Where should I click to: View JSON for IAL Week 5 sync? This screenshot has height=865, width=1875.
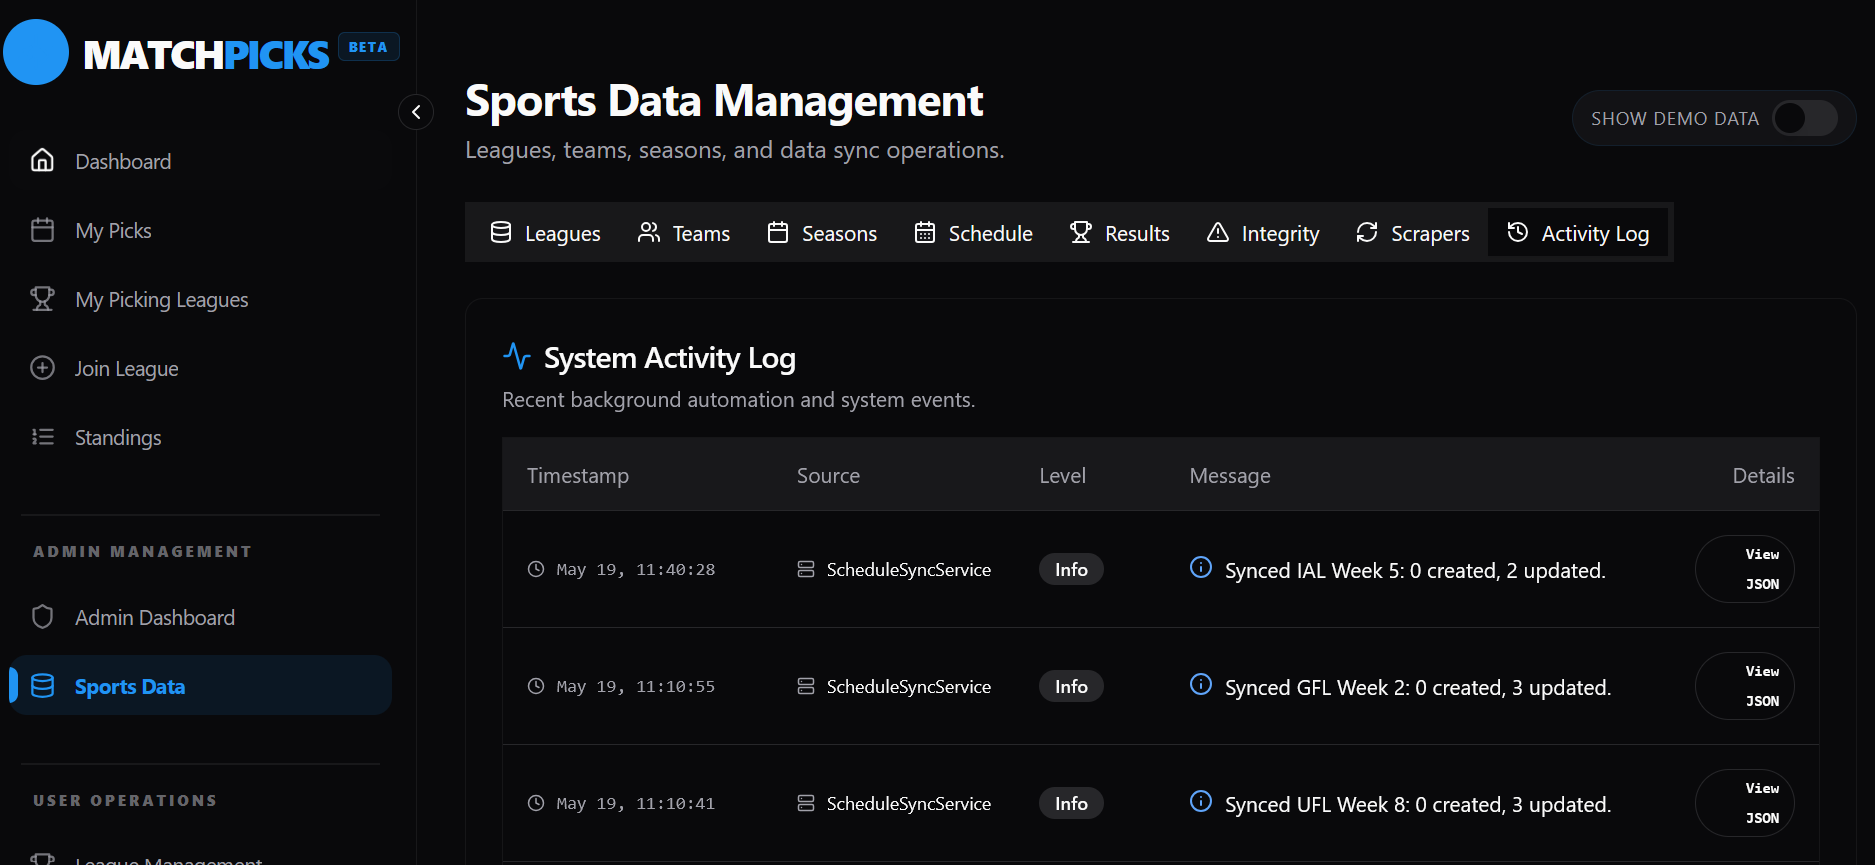pos(1745,569)
